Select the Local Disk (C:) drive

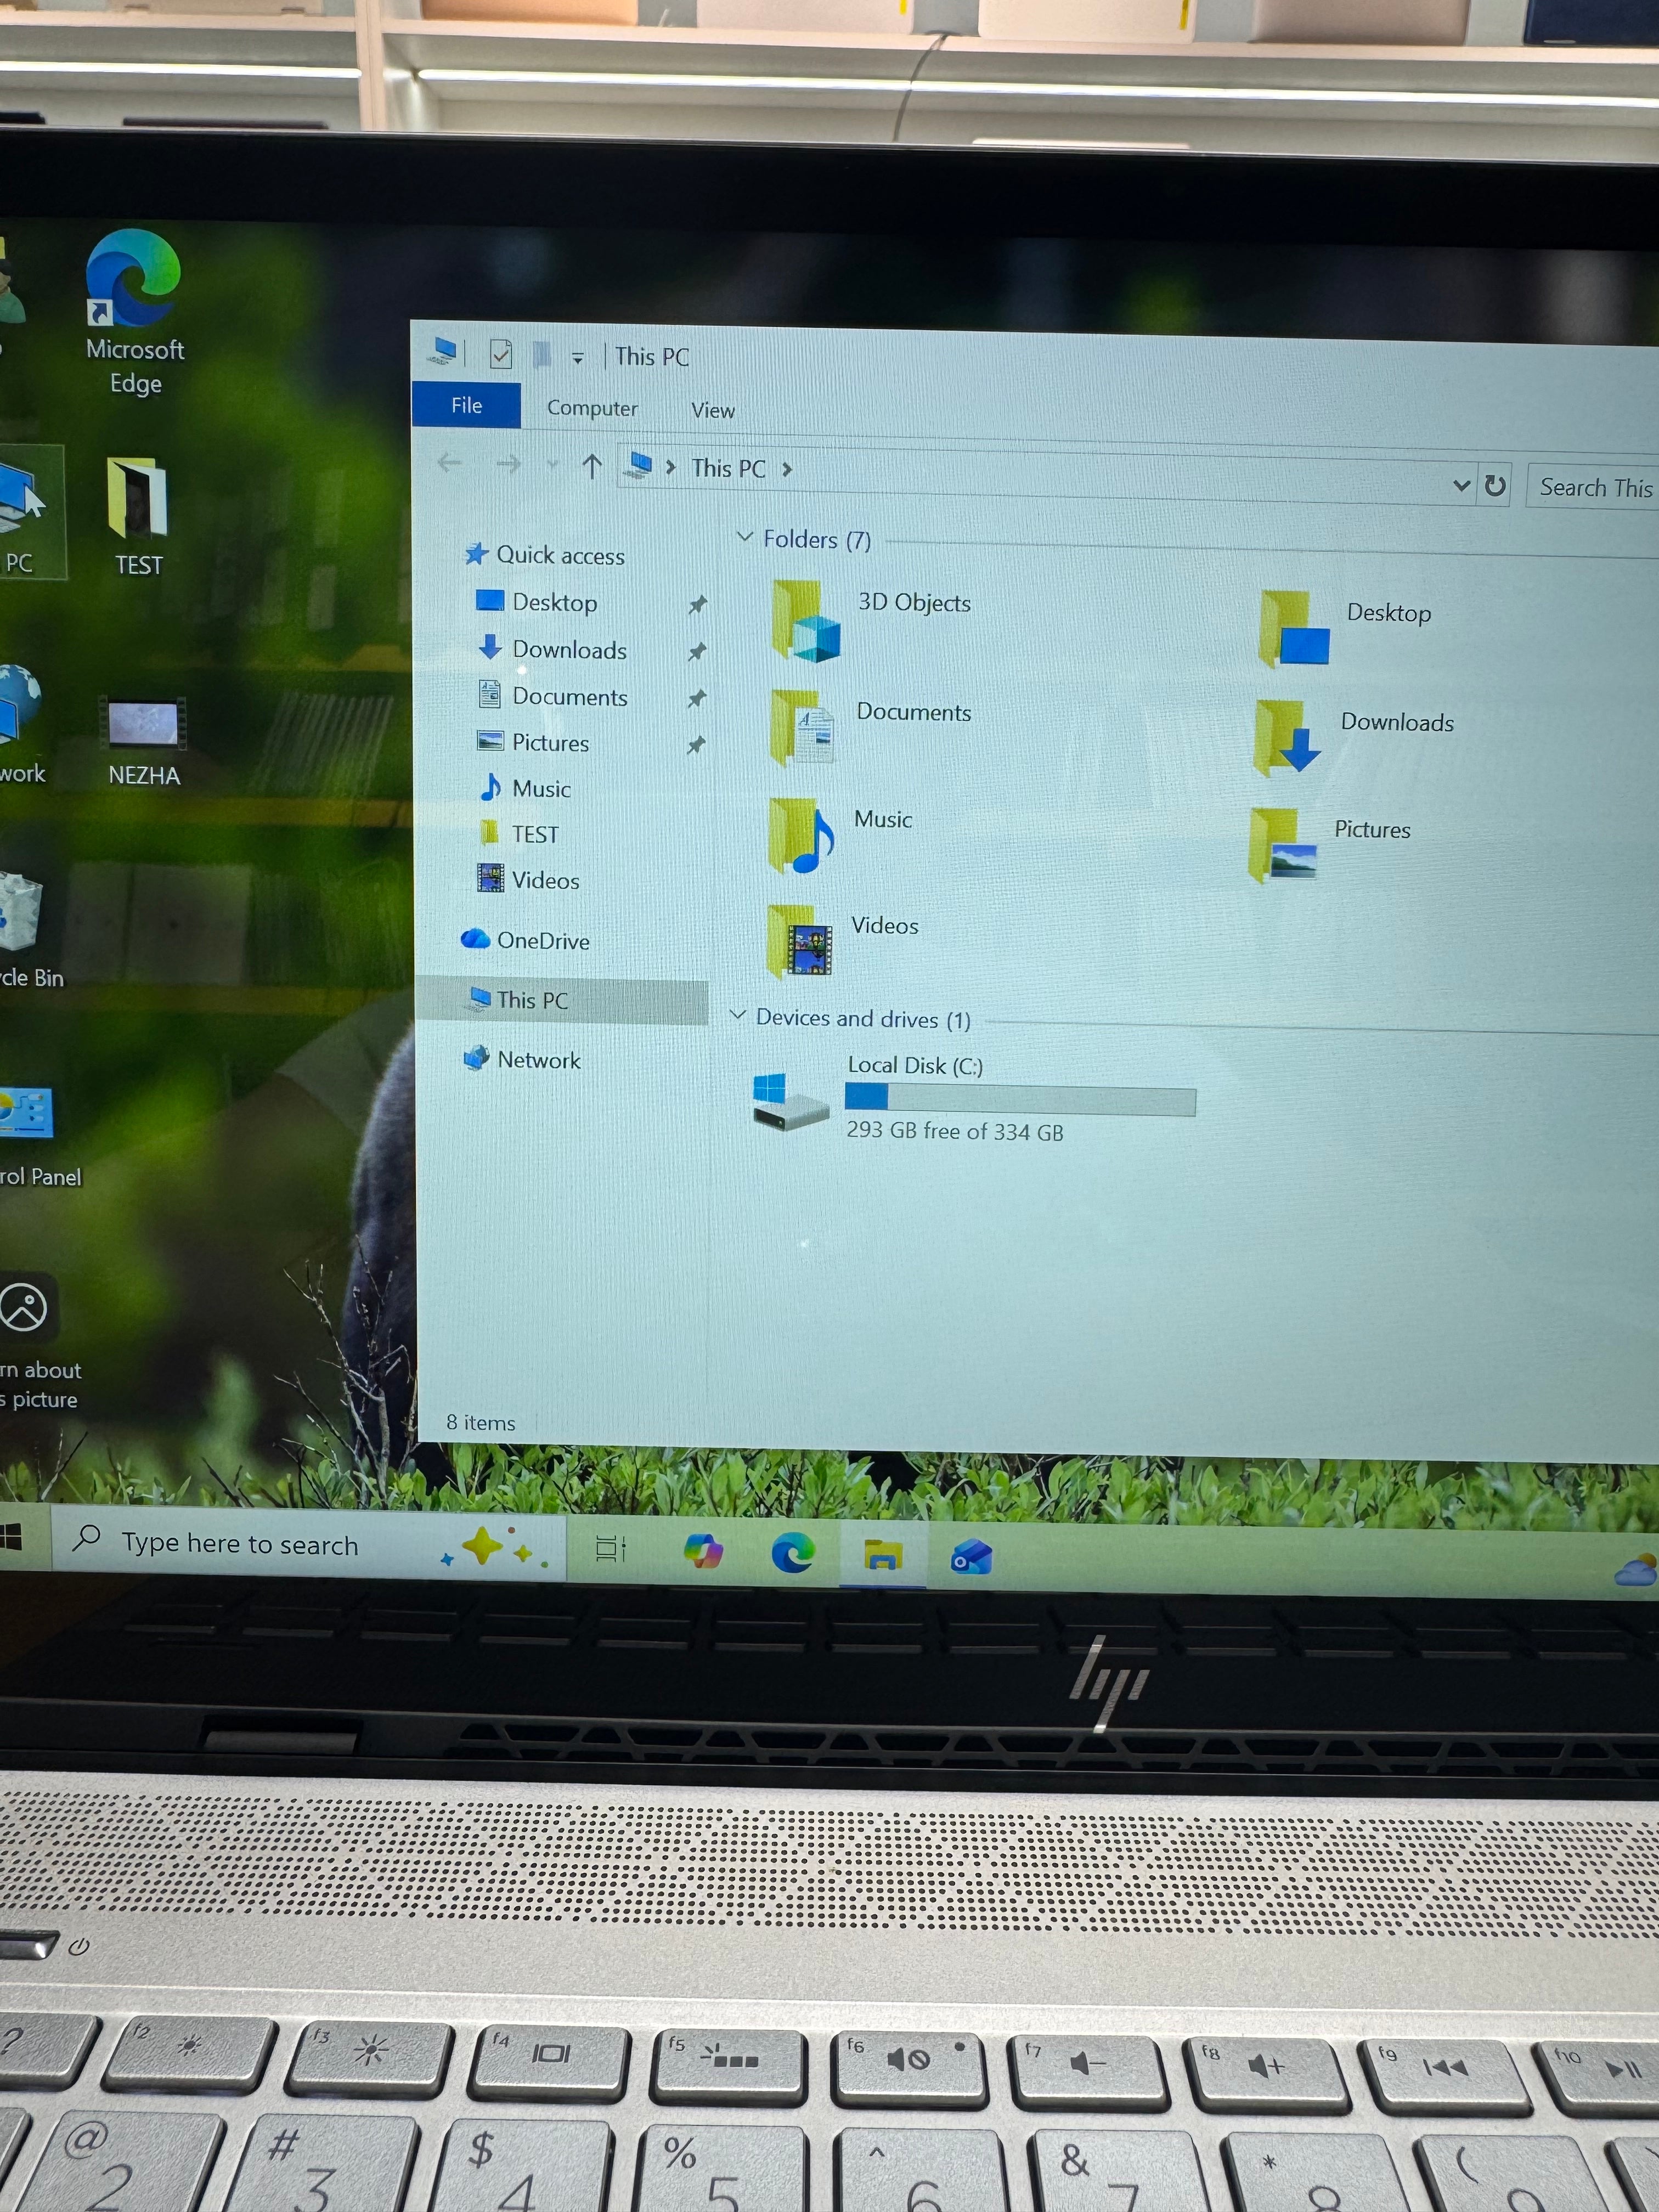point(974,1098)
